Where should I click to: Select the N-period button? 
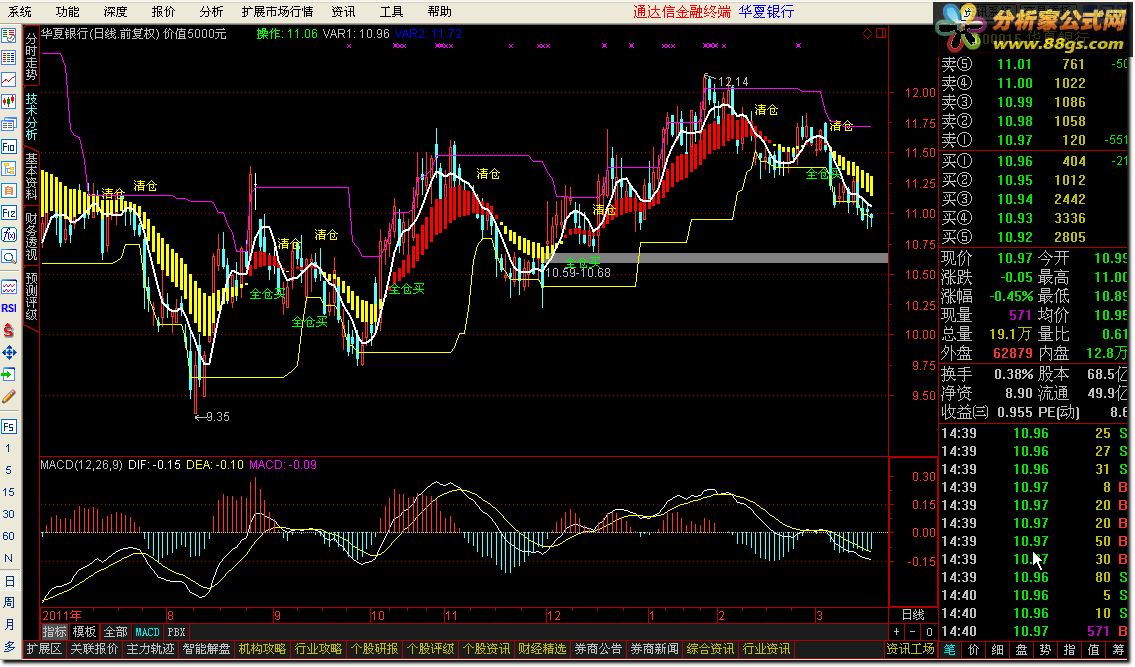[9, 558]
